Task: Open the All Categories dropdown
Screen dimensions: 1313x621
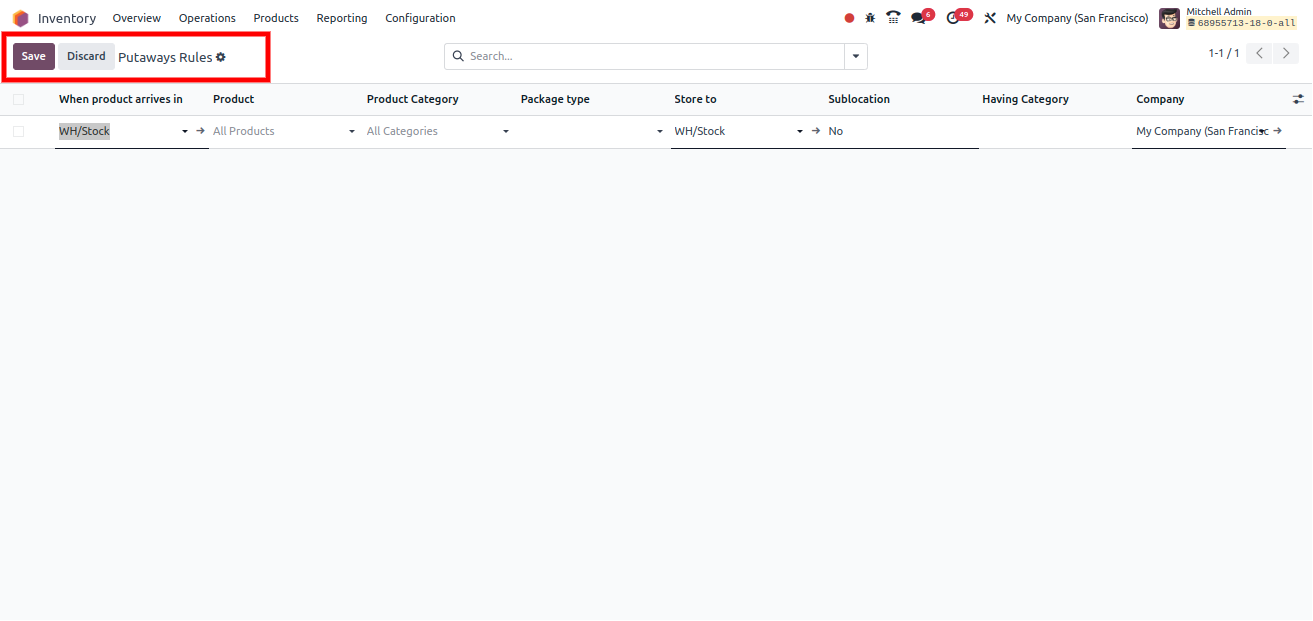Action: (x=505, y=131)
